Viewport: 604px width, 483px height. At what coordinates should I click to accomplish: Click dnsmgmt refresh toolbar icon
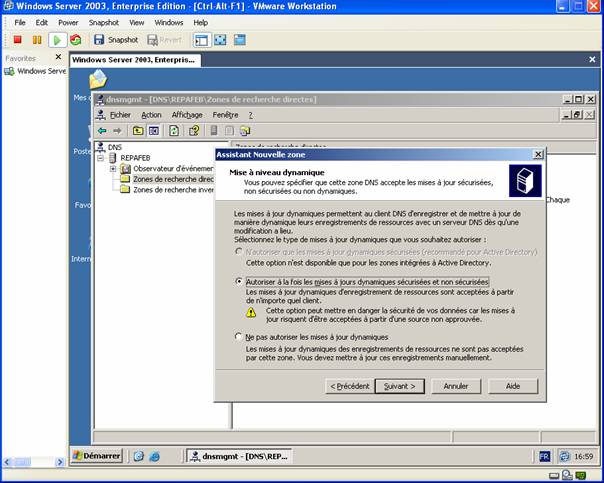click(x=174, y=131)
